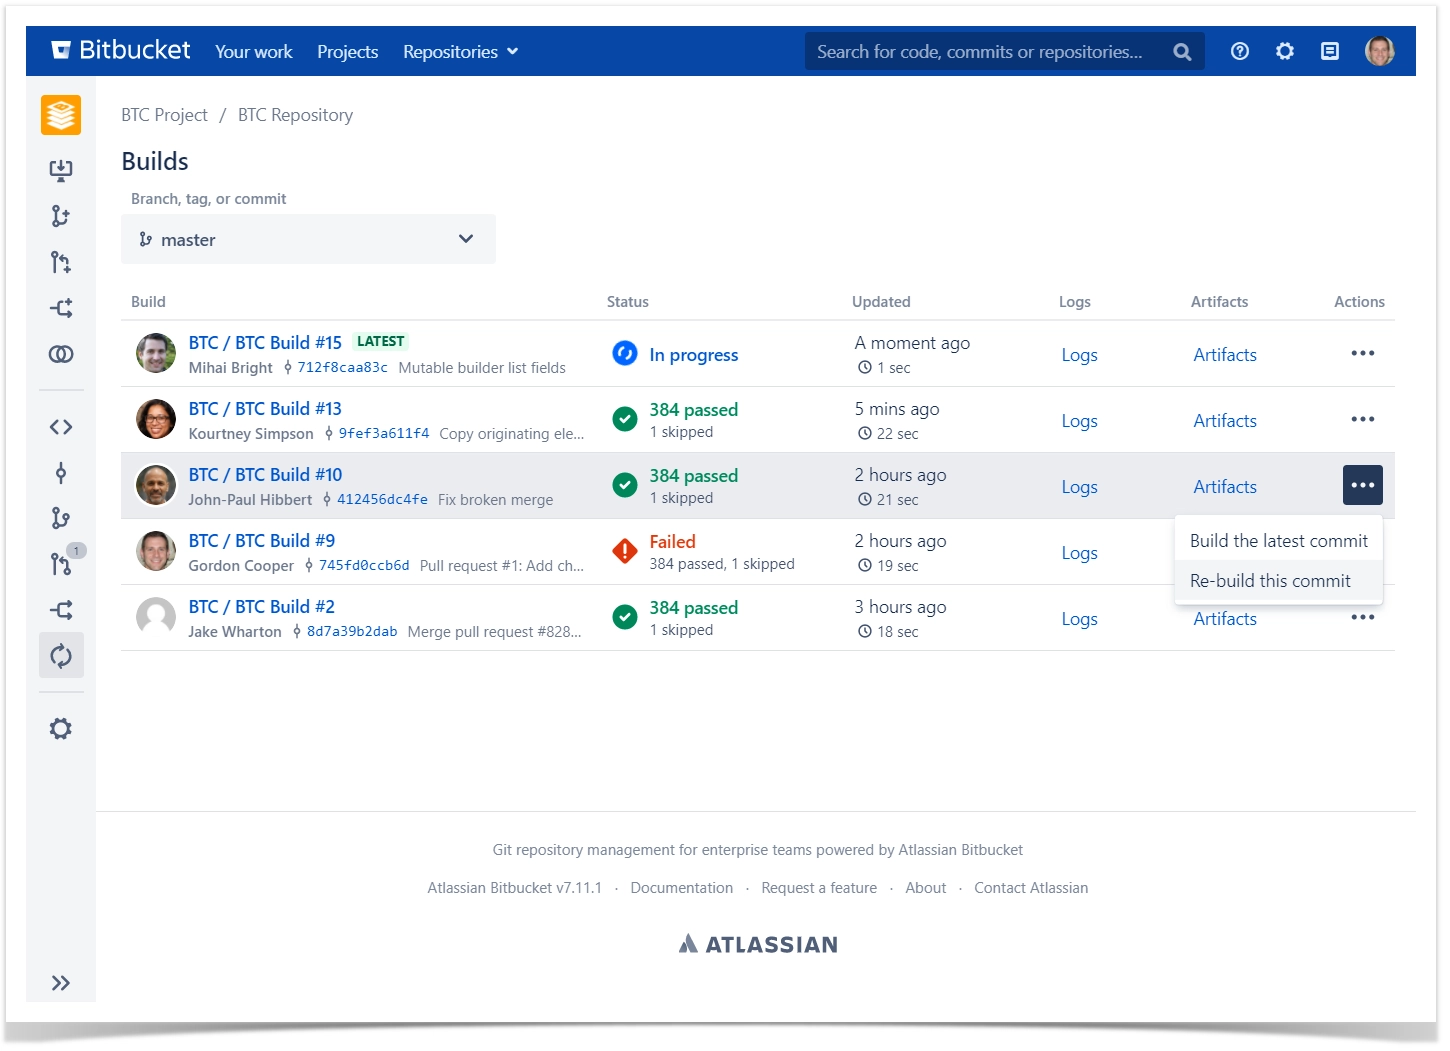
Task: Open BTC / BTC Build #13 link
Action: pos(265,409)
